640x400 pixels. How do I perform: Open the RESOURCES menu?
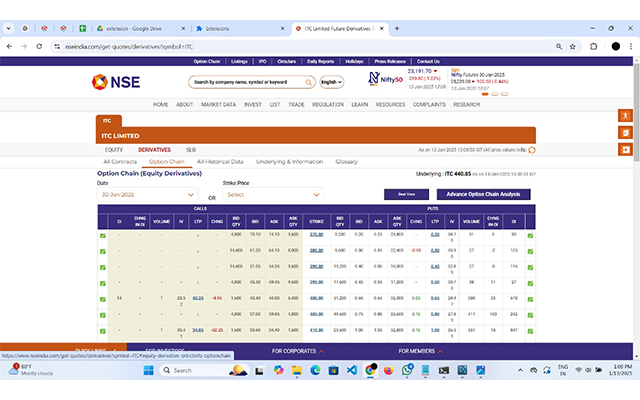(390, 104)
